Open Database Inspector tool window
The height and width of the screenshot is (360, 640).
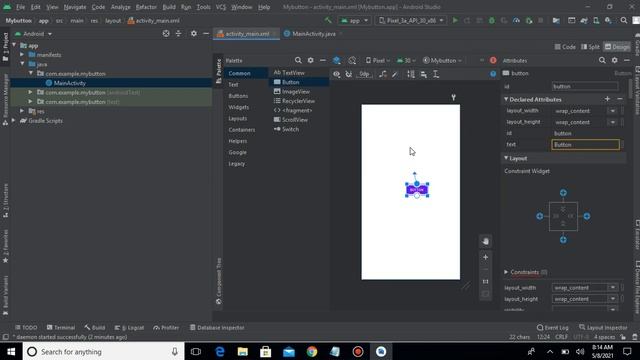pos(217,327)
